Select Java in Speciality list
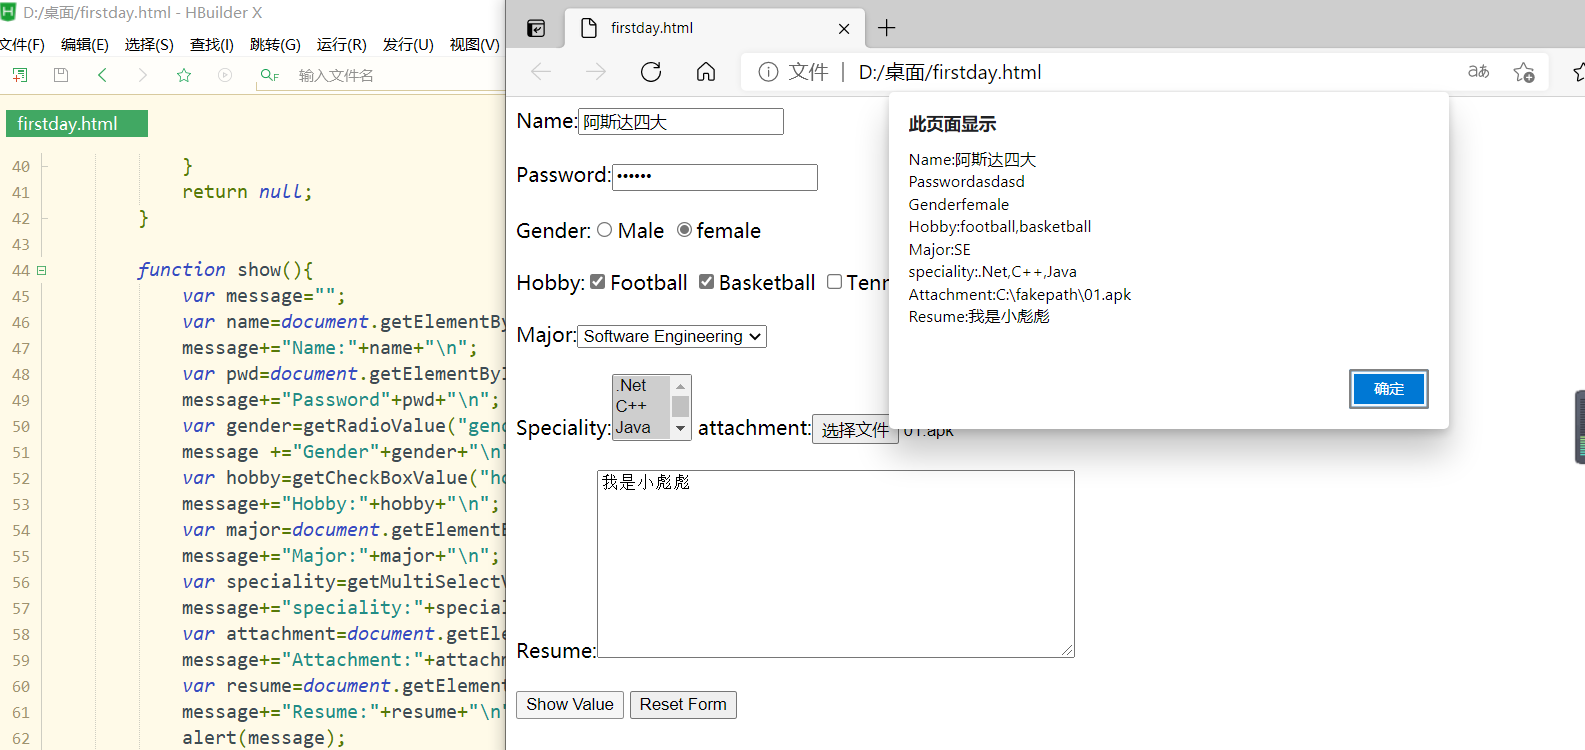1585x750 pixels. (x=641, y=427)
